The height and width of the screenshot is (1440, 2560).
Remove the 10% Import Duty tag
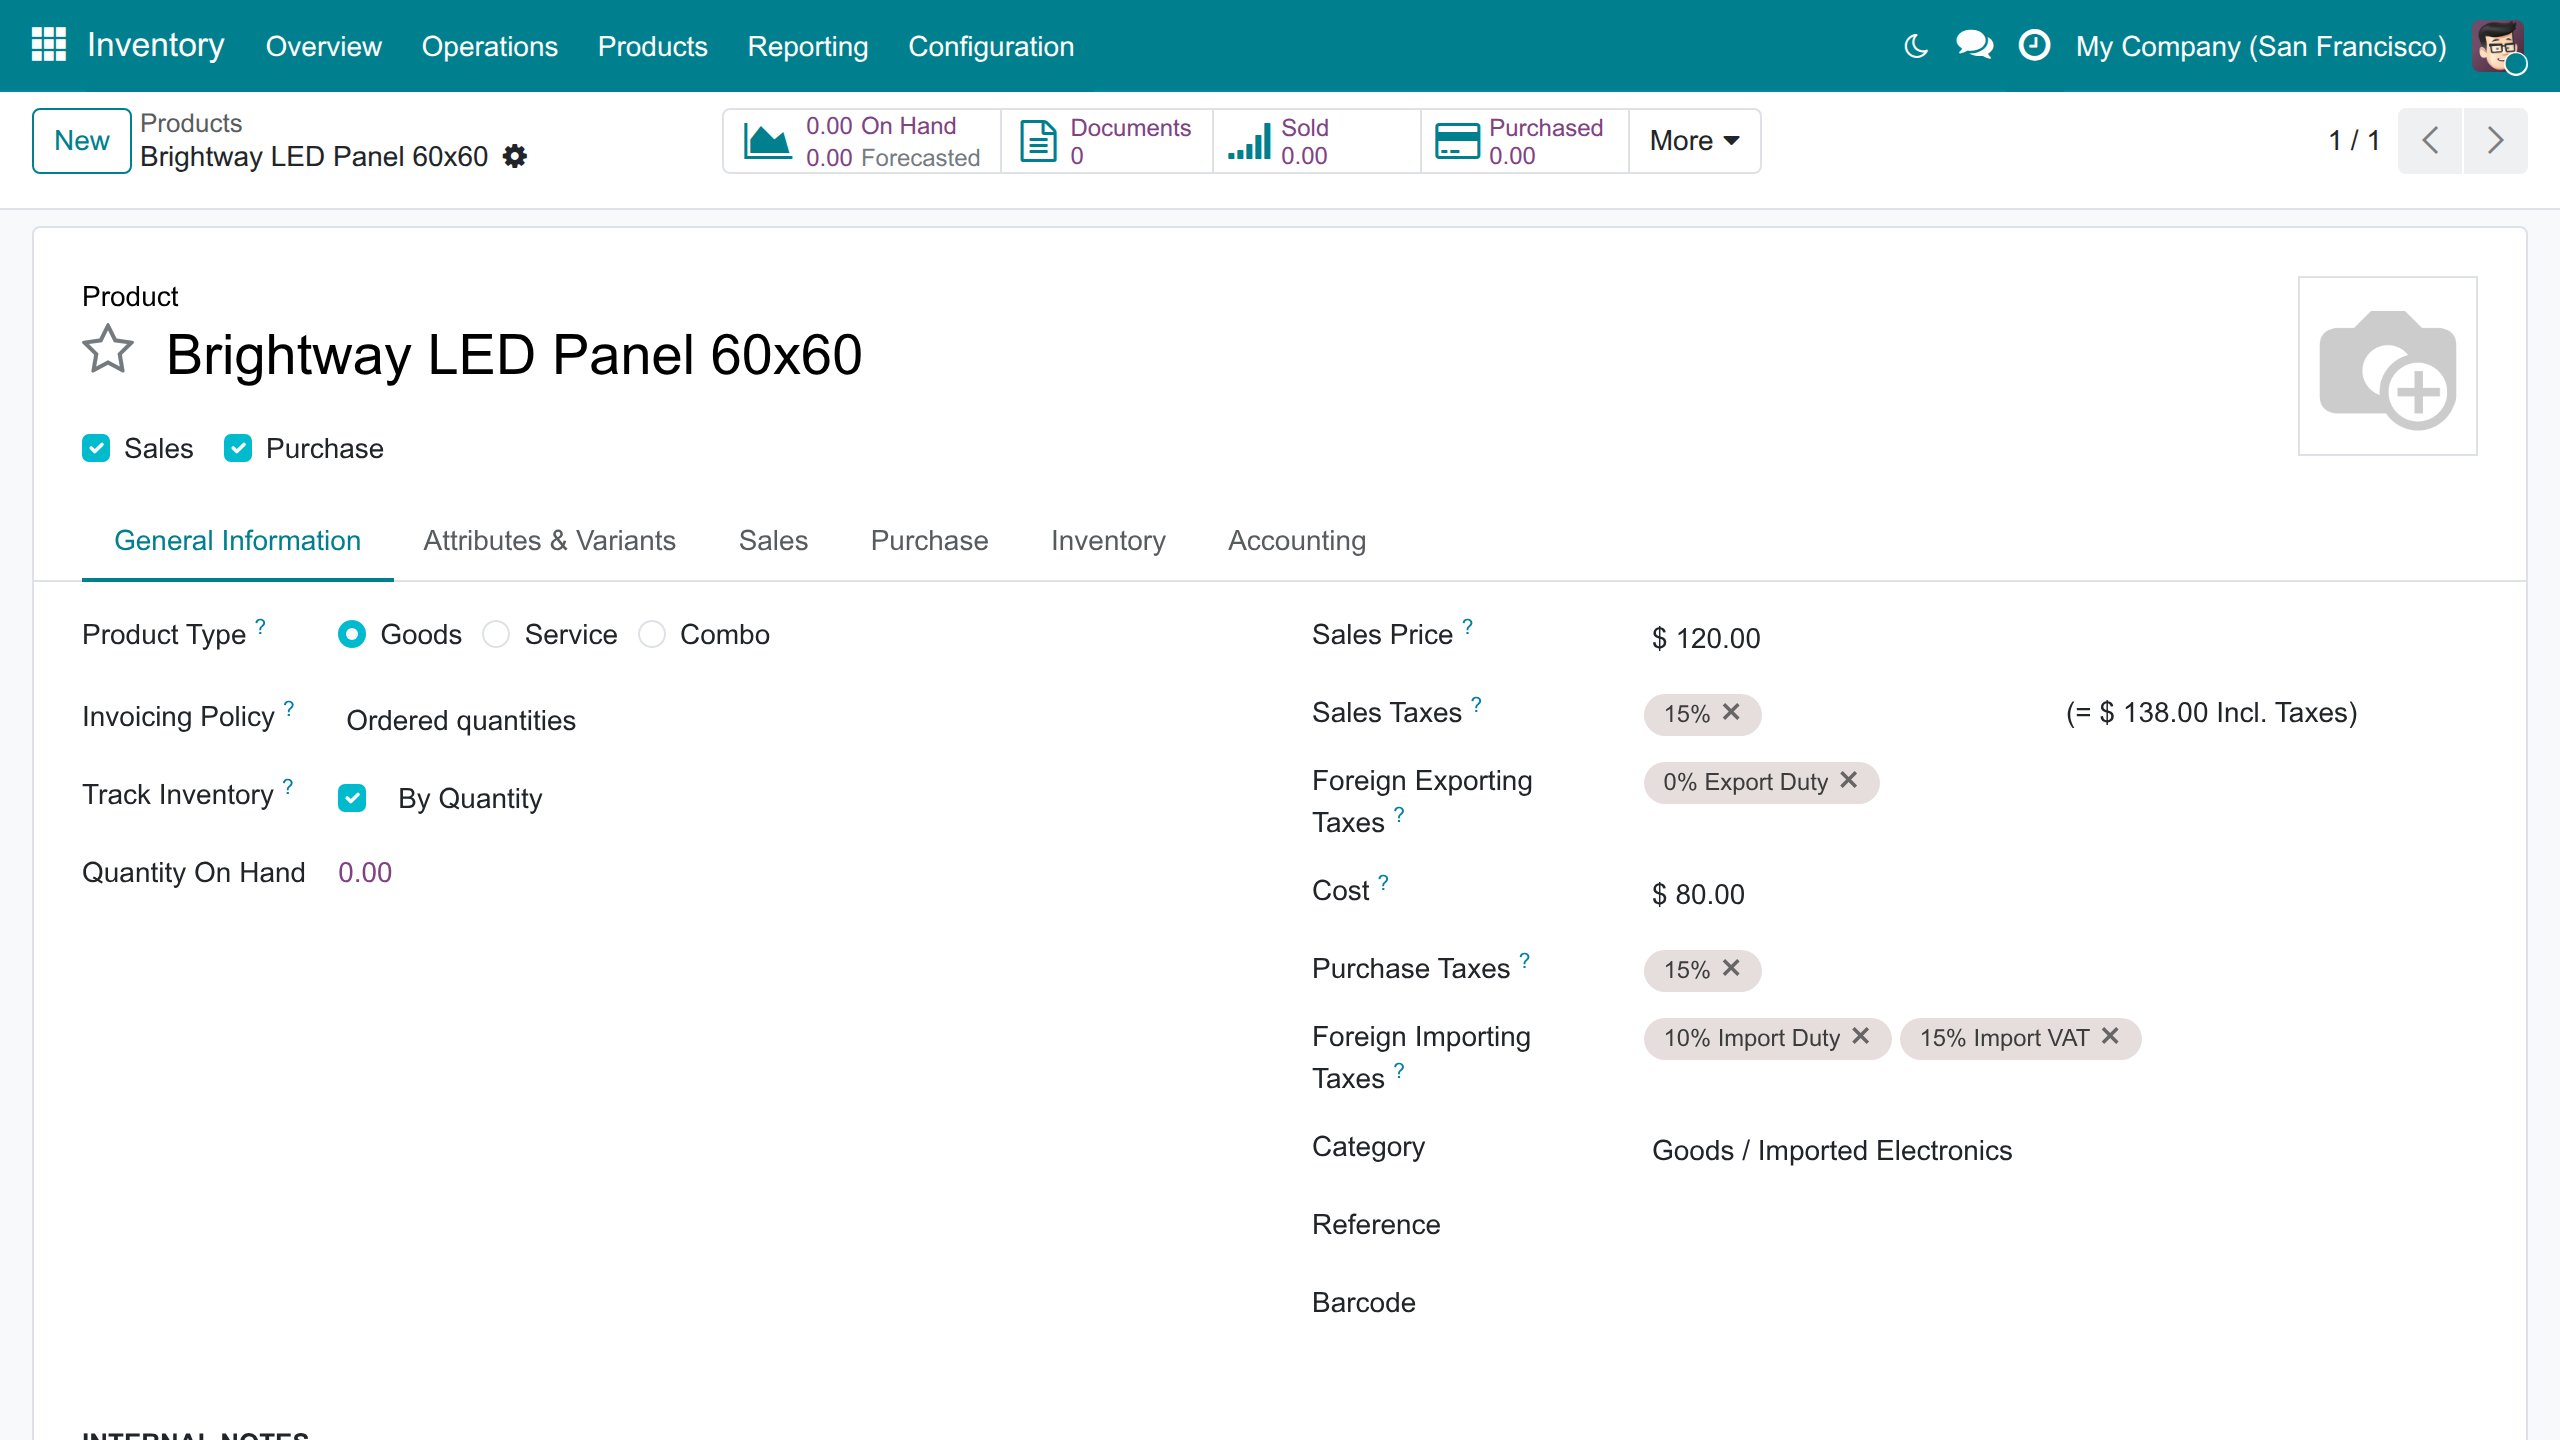[x=1860, y=1036]
